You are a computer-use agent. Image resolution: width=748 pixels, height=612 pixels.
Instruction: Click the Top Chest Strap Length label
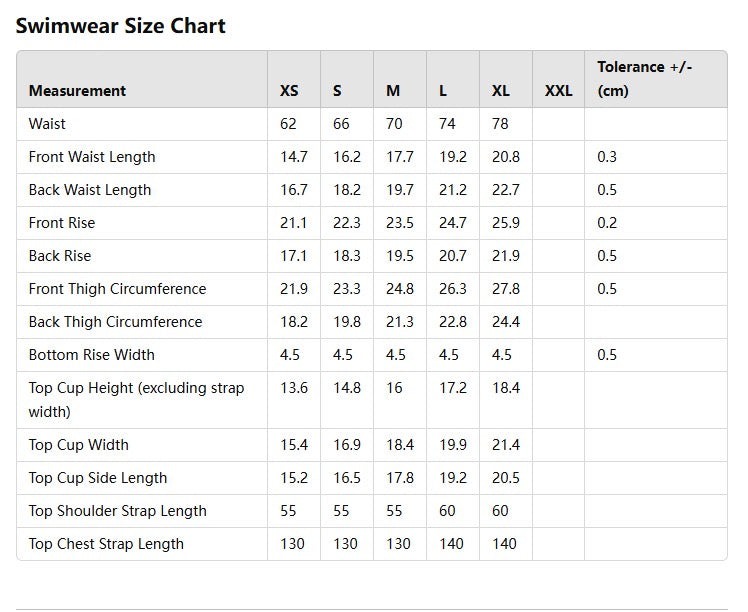(106, 544)
